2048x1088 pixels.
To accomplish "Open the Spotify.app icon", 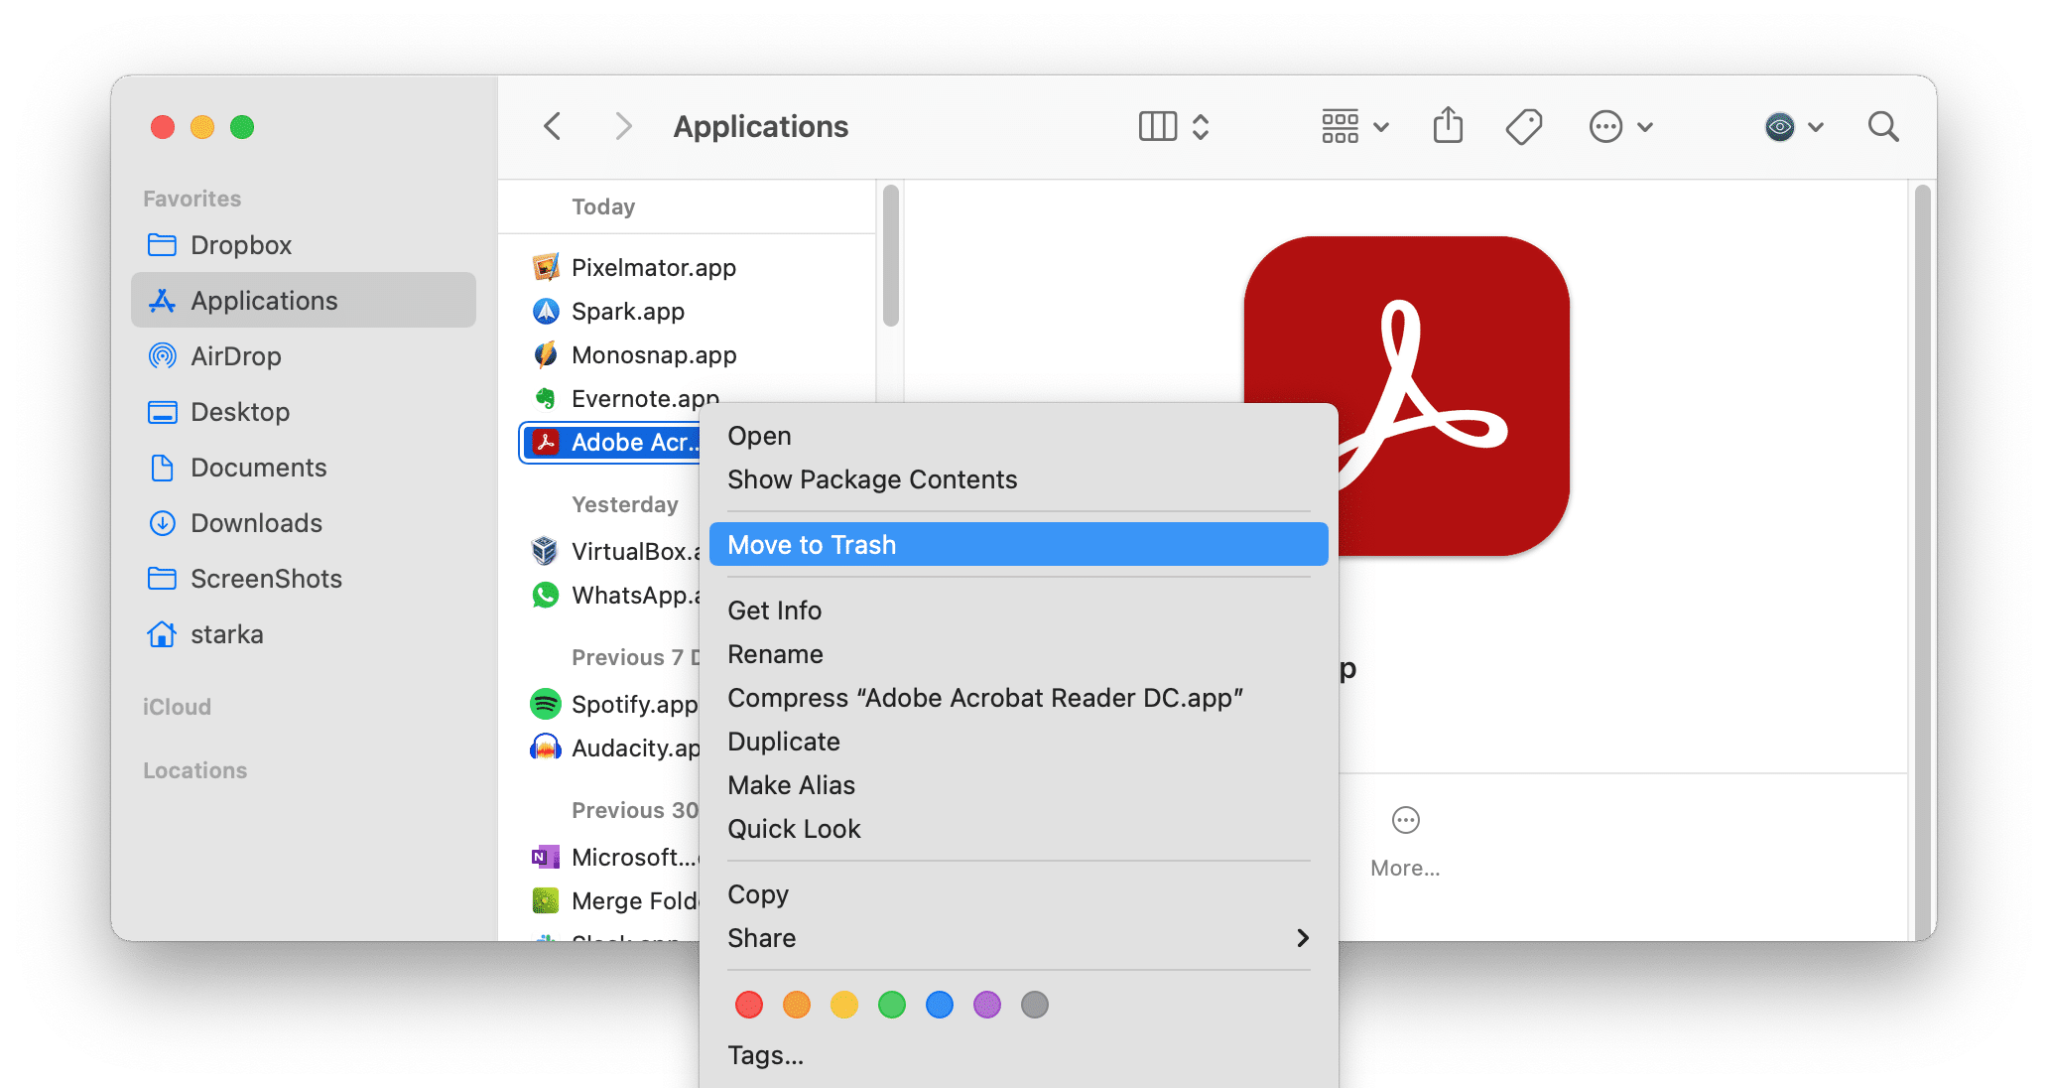I will coord(545,703).
